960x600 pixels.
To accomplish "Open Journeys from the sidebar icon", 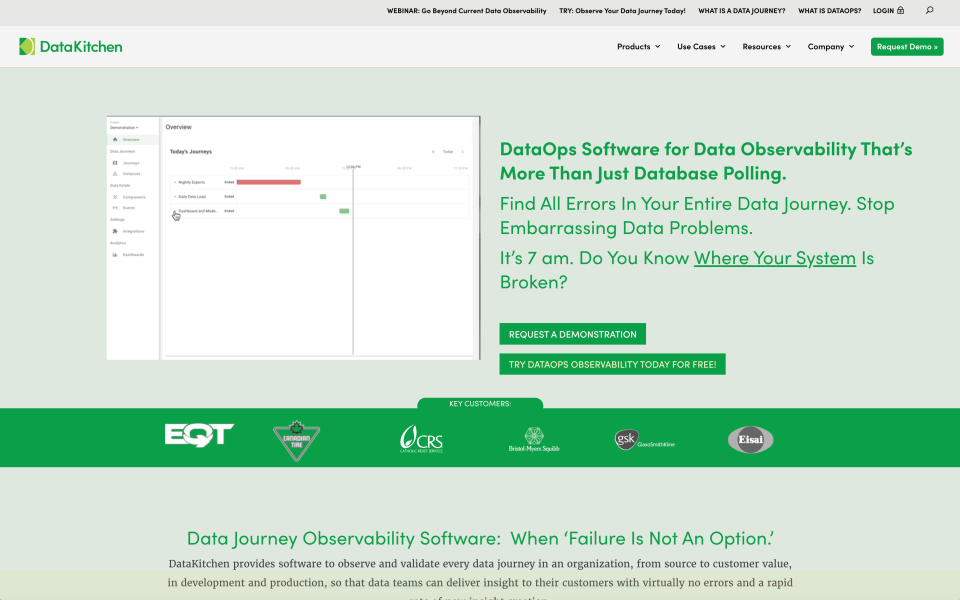I will click(114, 163).
